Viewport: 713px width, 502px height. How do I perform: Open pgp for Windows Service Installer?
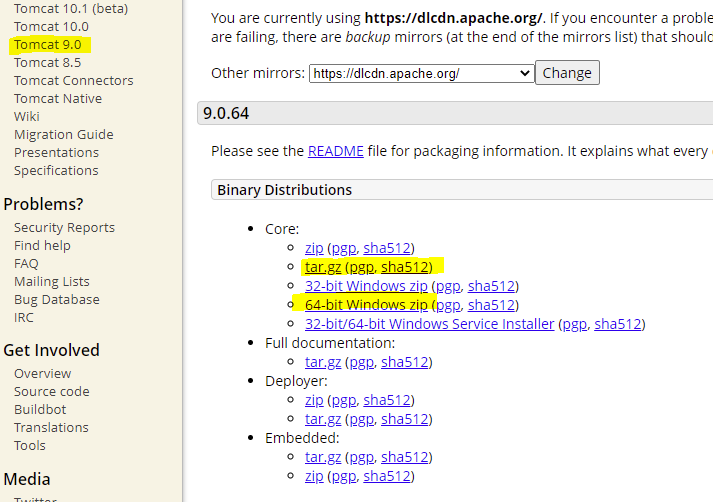tap(575, 324)
